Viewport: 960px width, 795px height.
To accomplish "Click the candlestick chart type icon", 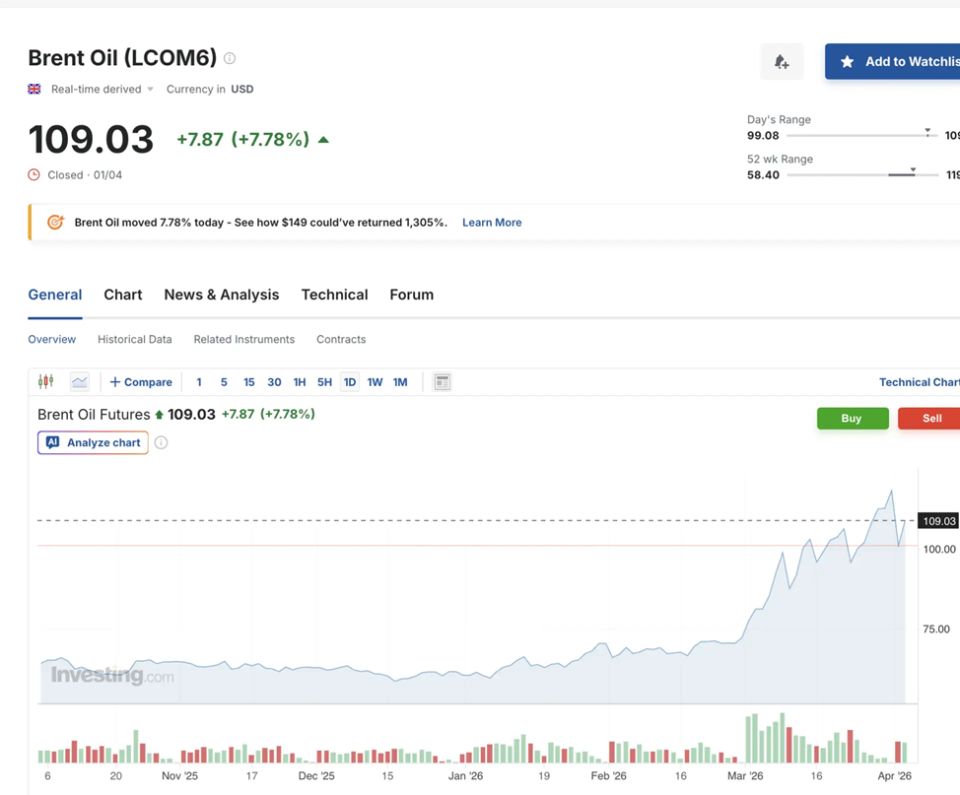I will click(x=46, y=382).
